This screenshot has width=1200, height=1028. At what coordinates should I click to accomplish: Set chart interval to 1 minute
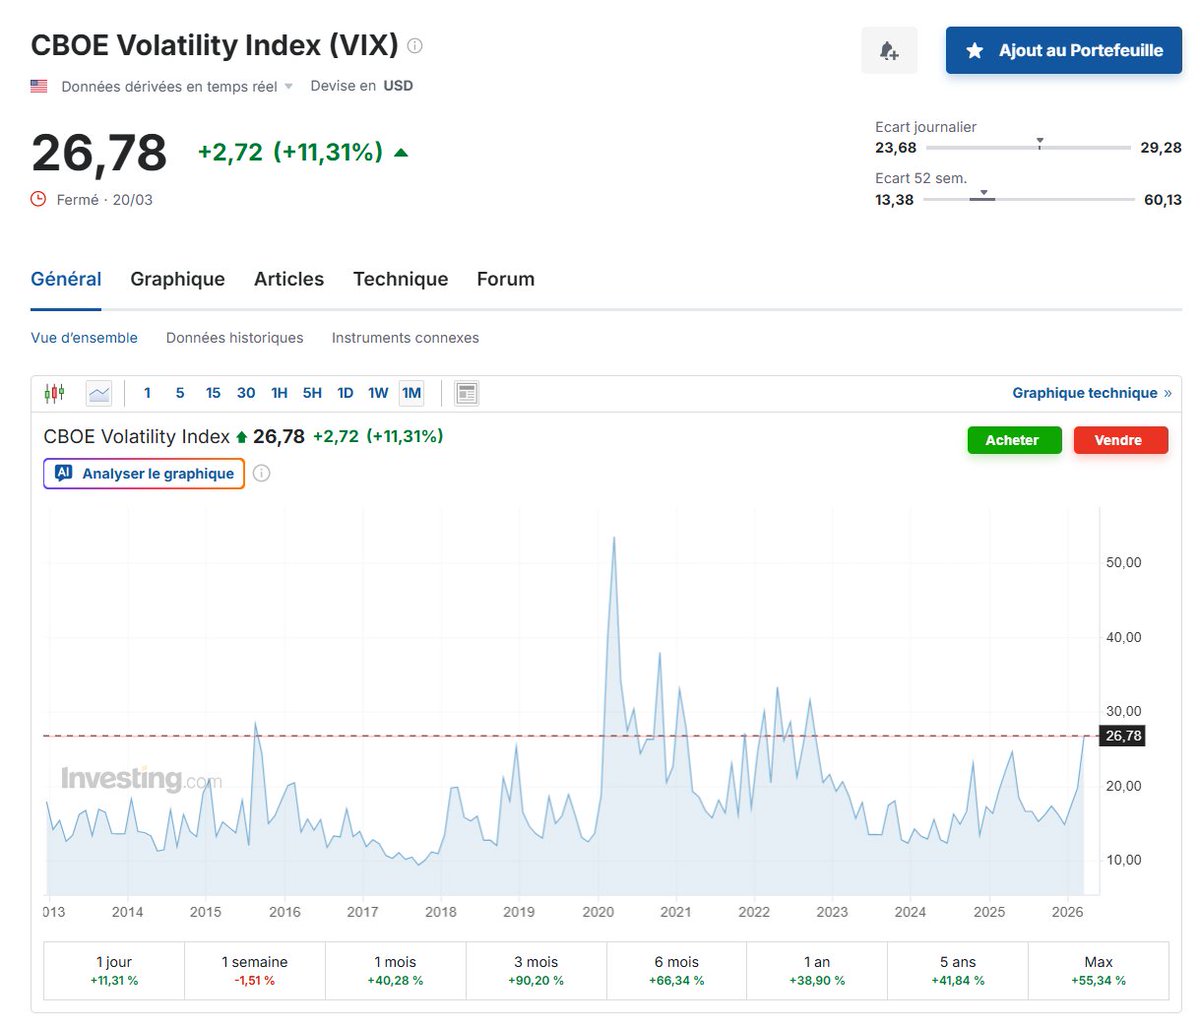pyautogui.click(x=147, y=393)
